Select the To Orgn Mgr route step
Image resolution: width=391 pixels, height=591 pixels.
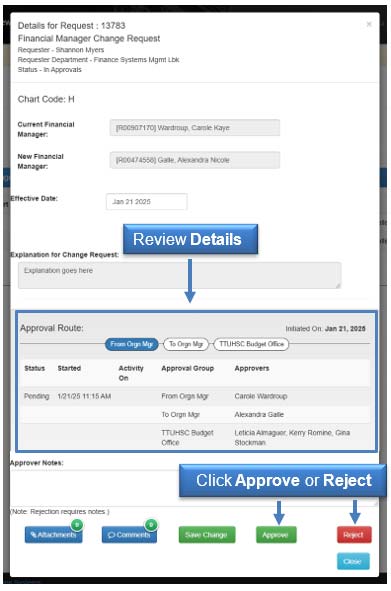coord(186,344)
